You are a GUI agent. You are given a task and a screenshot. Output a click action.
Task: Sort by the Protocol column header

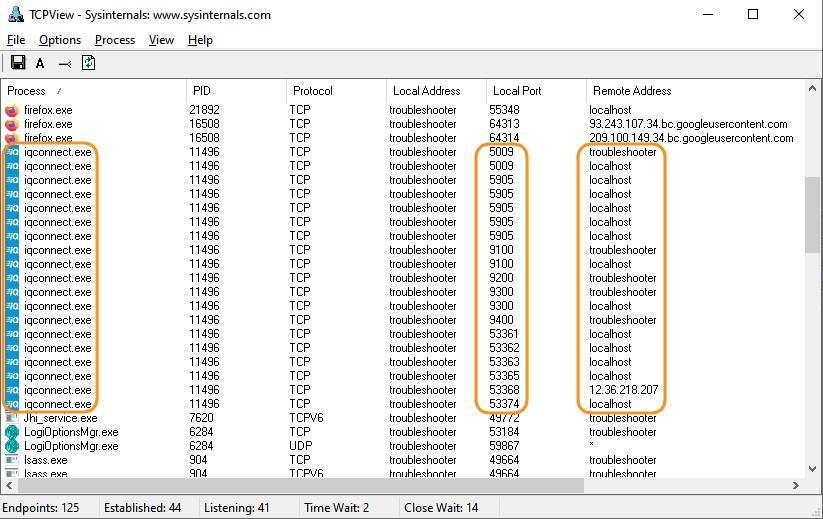pyautogui.click(x=336, y=91)
